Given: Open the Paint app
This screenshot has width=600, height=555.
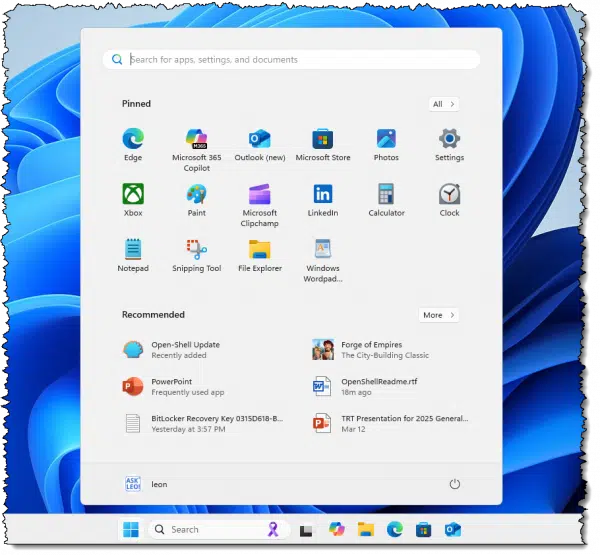Looking at the screenshot, I should pyautogui.click(x=197, y=200).
